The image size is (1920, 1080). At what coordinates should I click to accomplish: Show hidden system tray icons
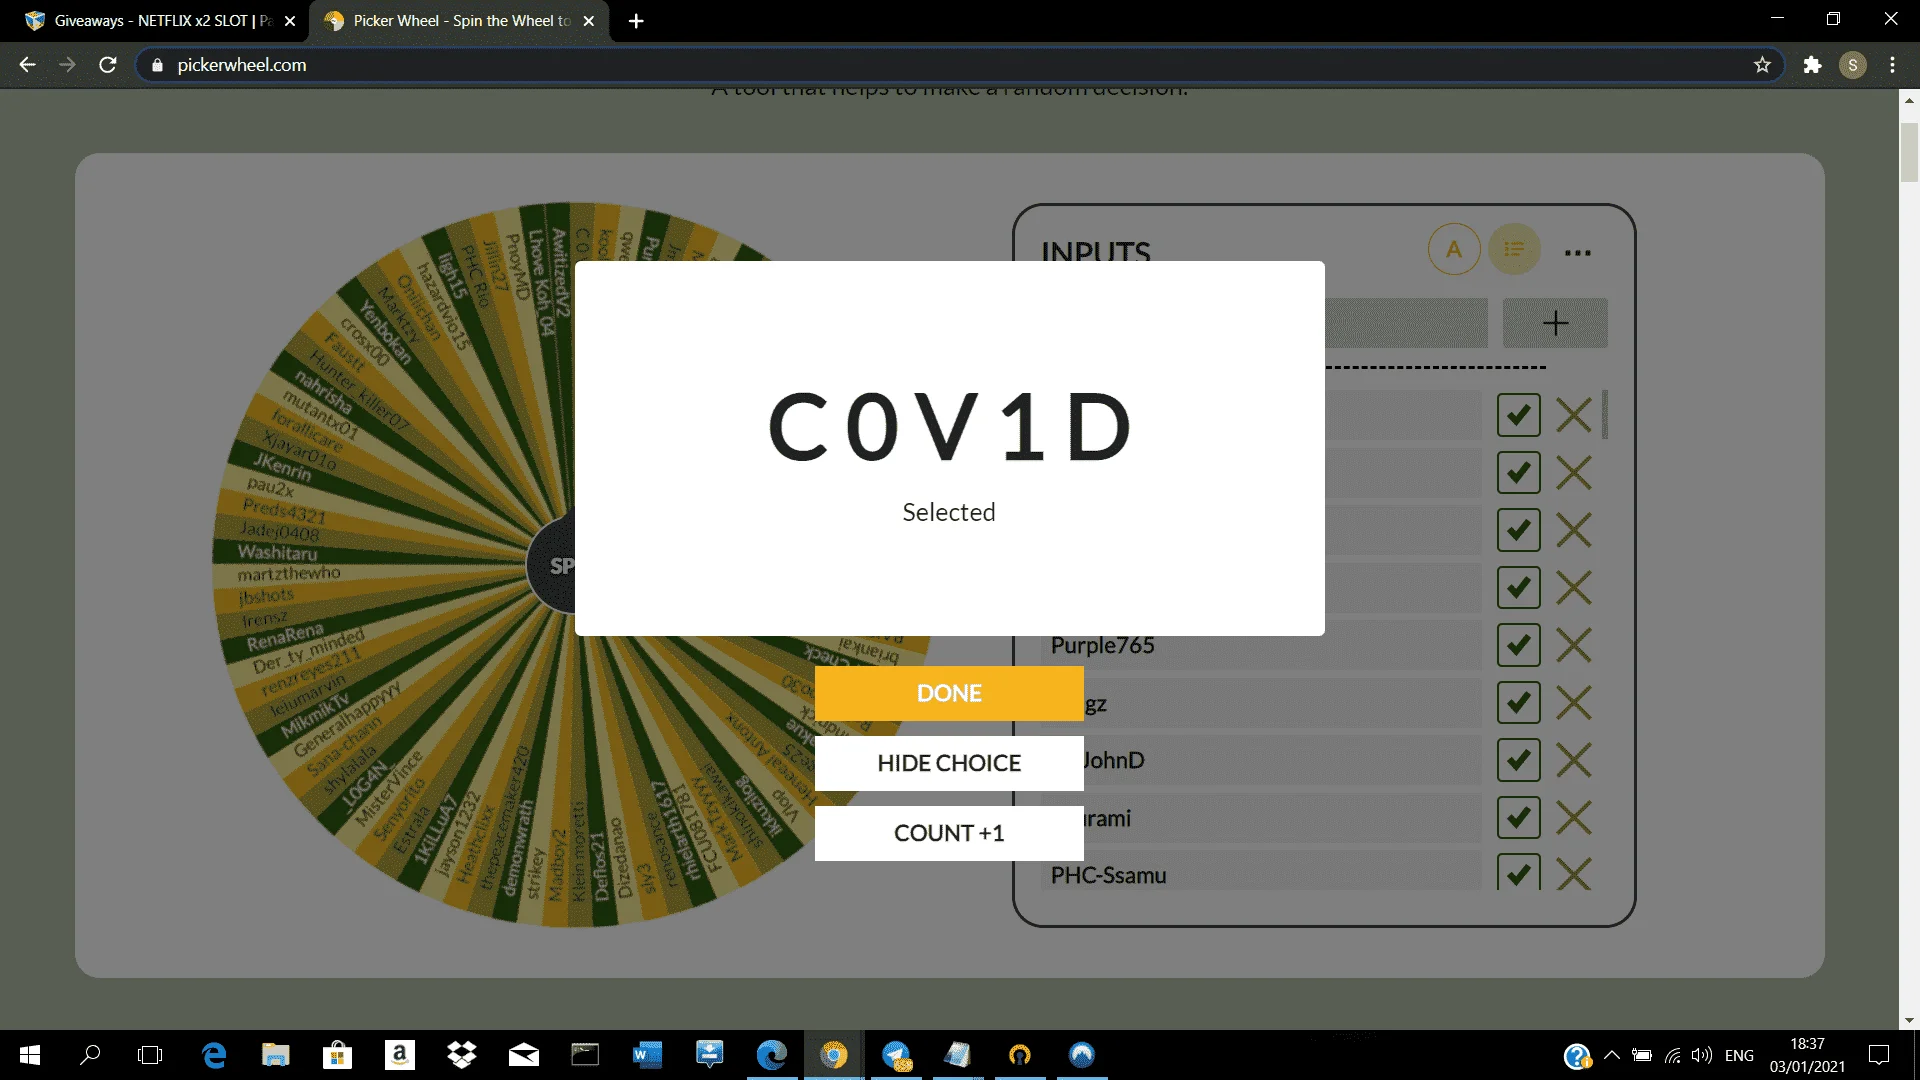tap(1611, 1055)
